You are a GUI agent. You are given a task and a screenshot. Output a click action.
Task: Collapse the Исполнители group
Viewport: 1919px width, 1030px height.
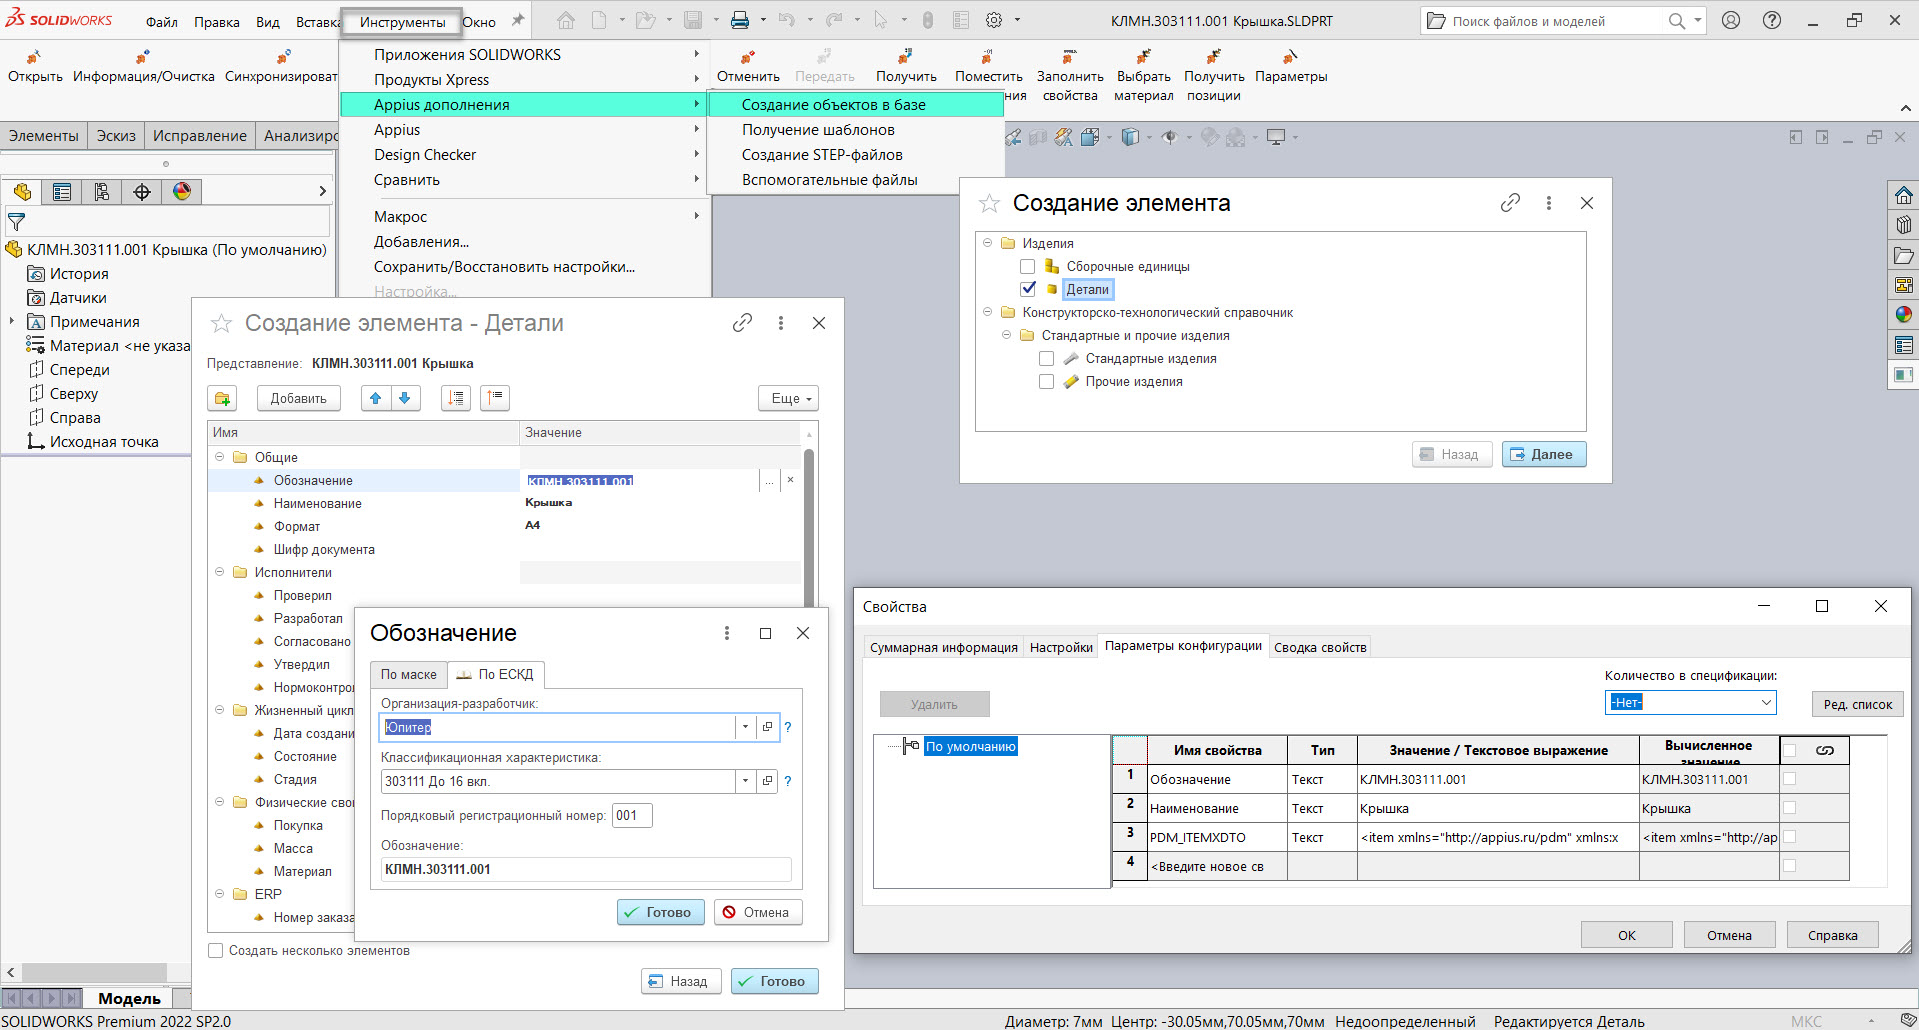click(x=220, y=572)
